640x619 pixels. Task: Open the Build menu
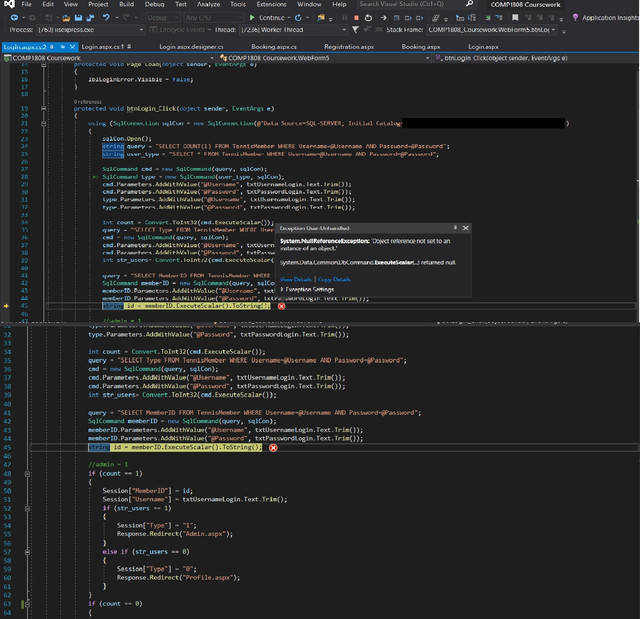click(126, 4)
